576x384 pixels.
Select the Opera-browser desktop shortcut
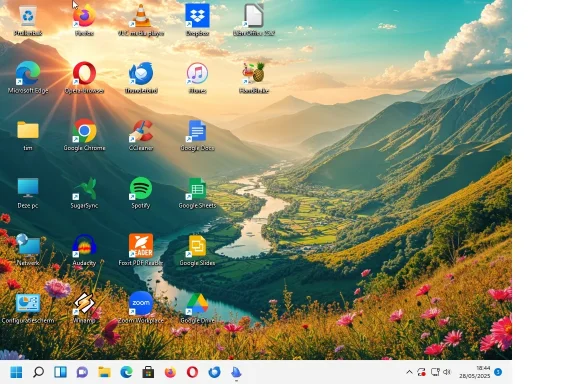[x=84, y=78]
